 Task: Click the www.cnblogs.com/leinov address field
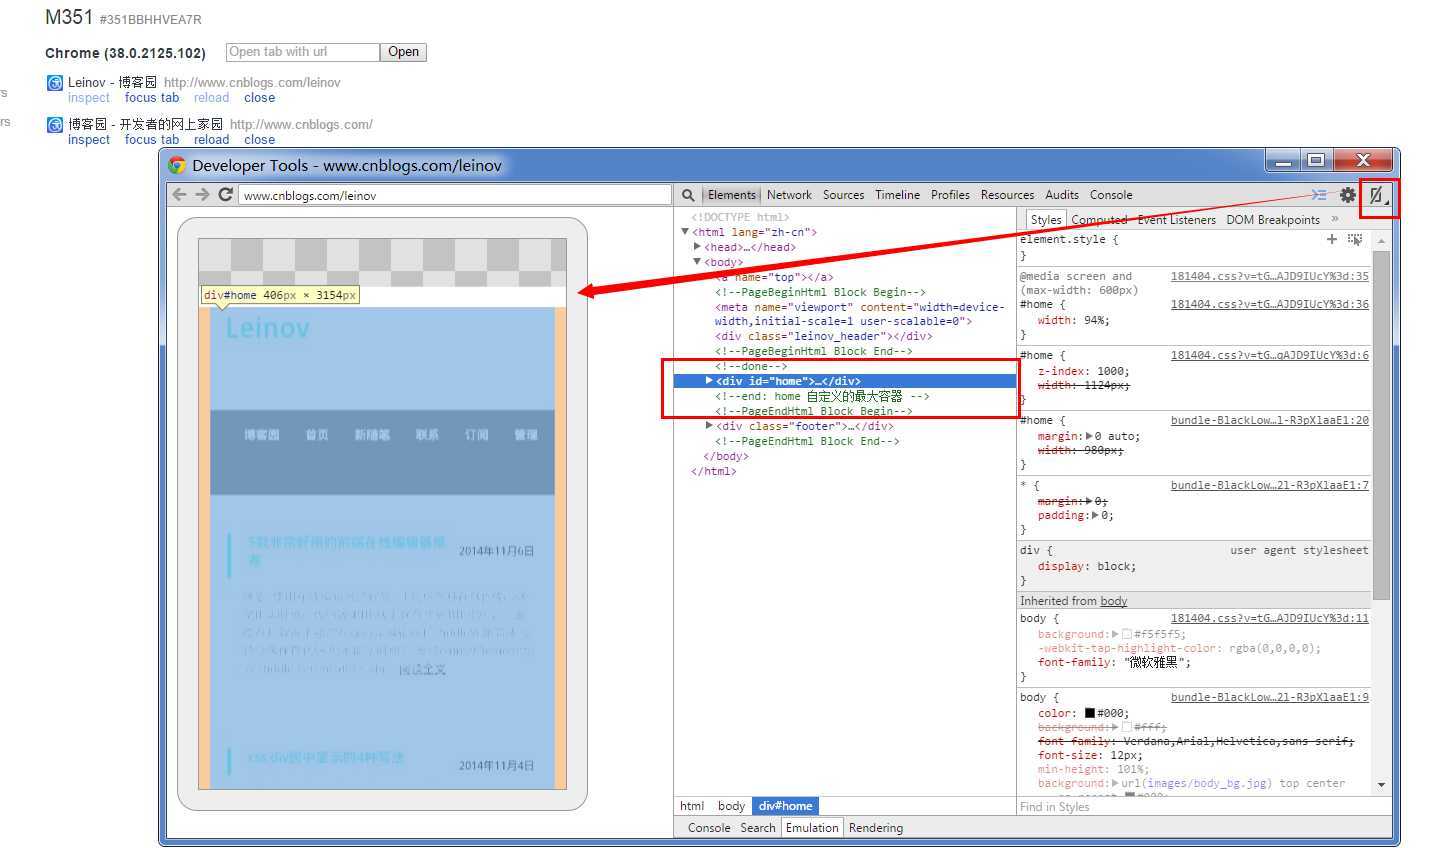point(455,195)
